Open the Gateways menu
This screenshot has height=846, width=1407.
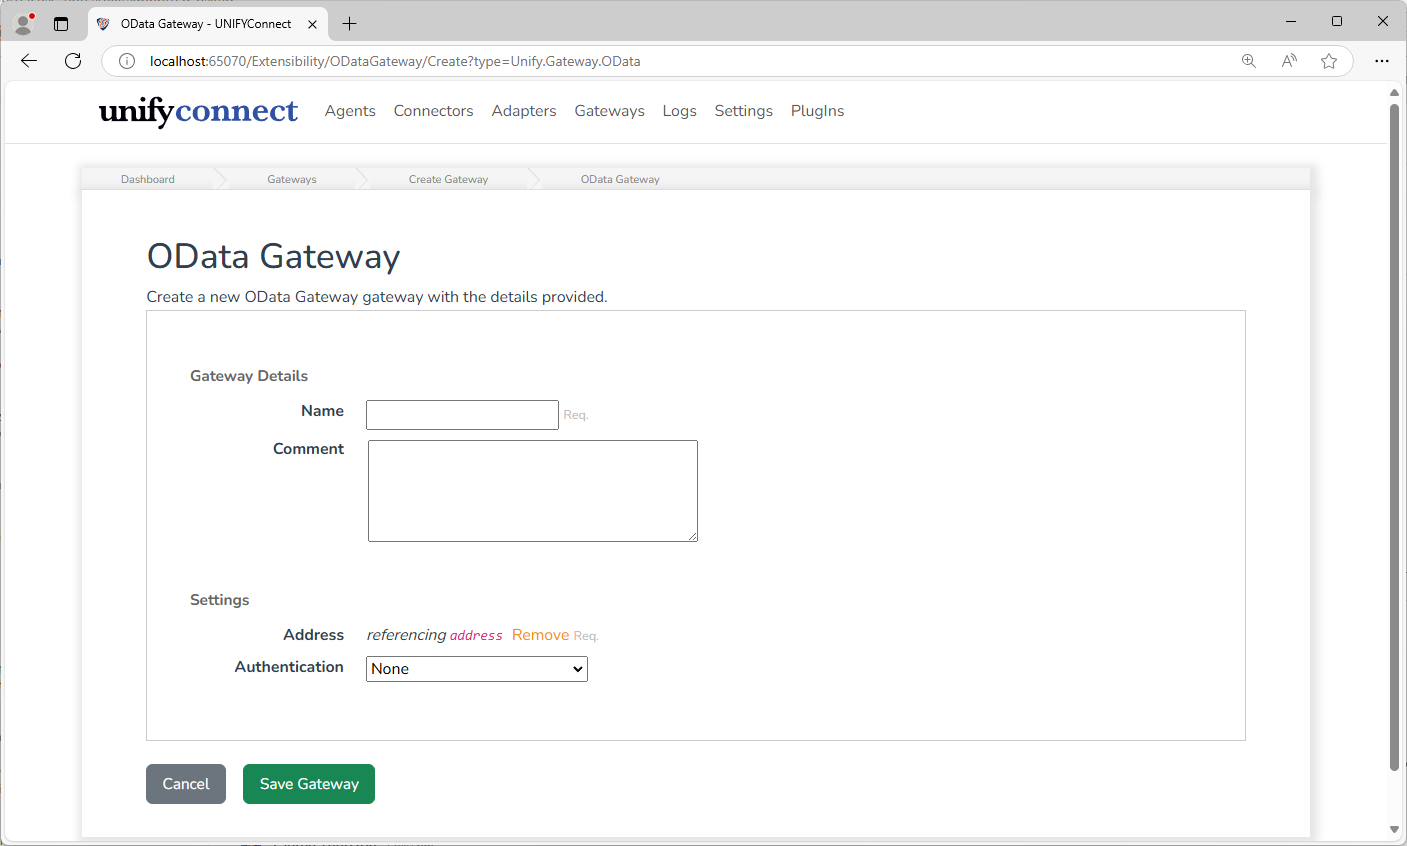coord(609,111)
